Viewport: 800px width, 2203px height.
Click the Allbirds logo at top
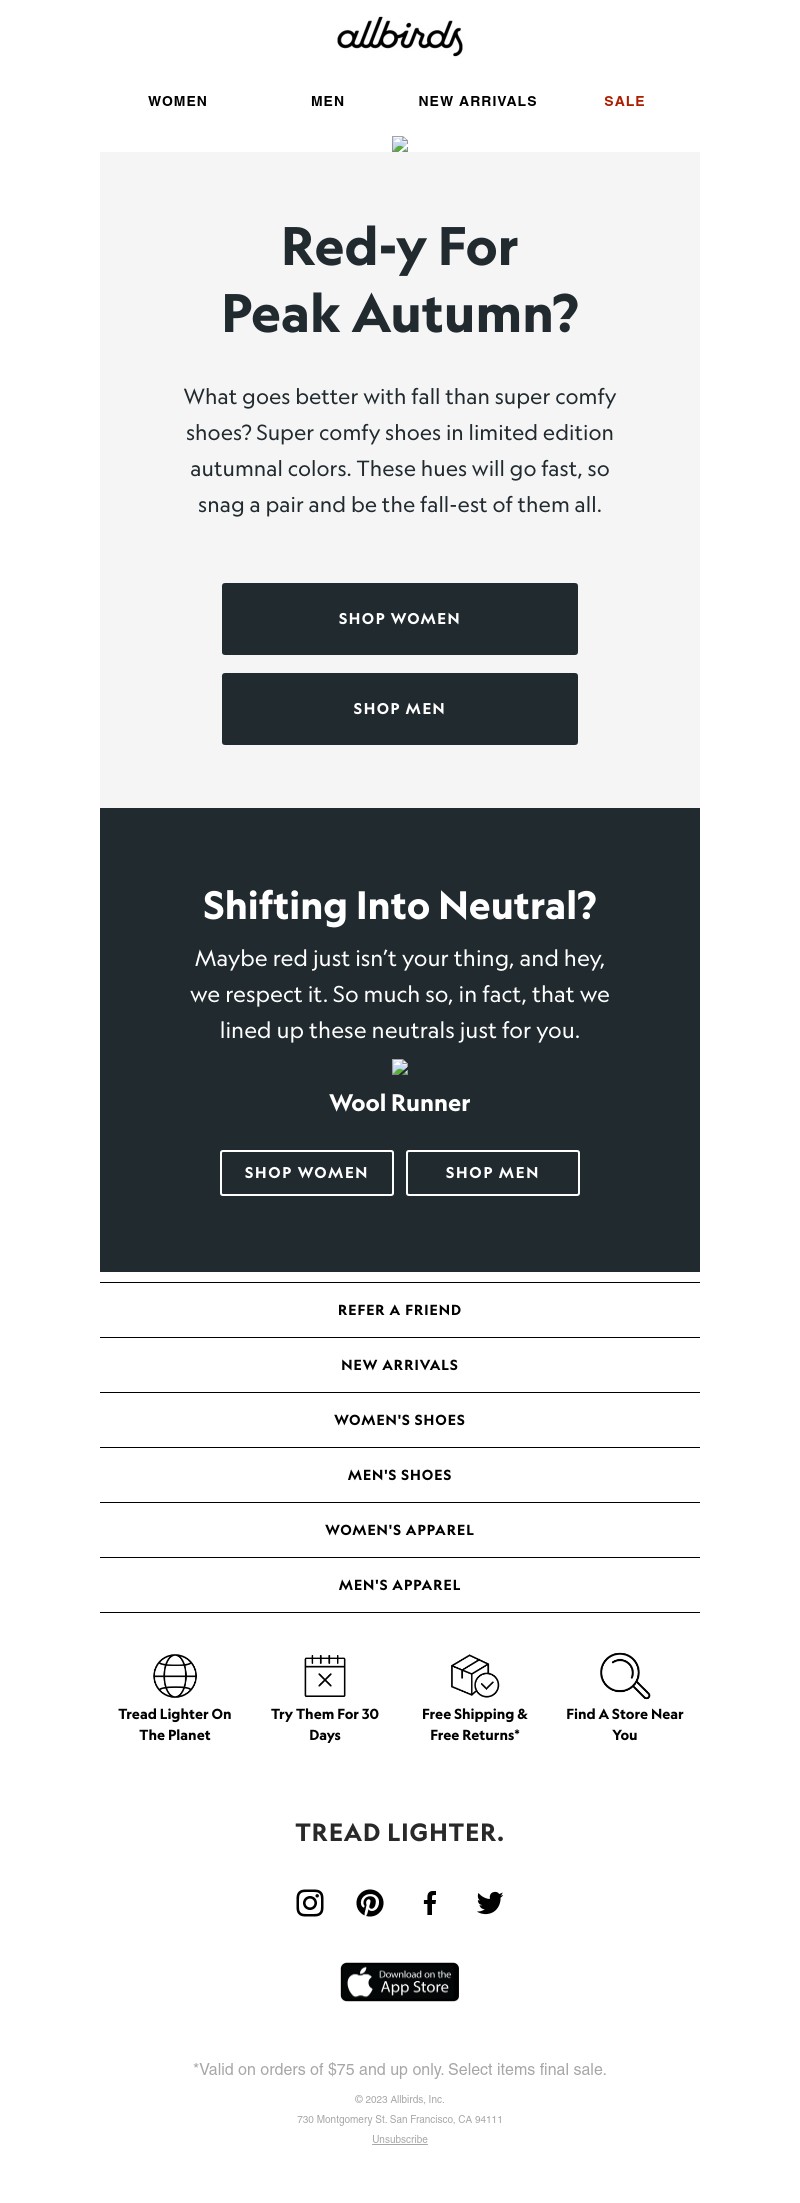[x=400, y=37]
